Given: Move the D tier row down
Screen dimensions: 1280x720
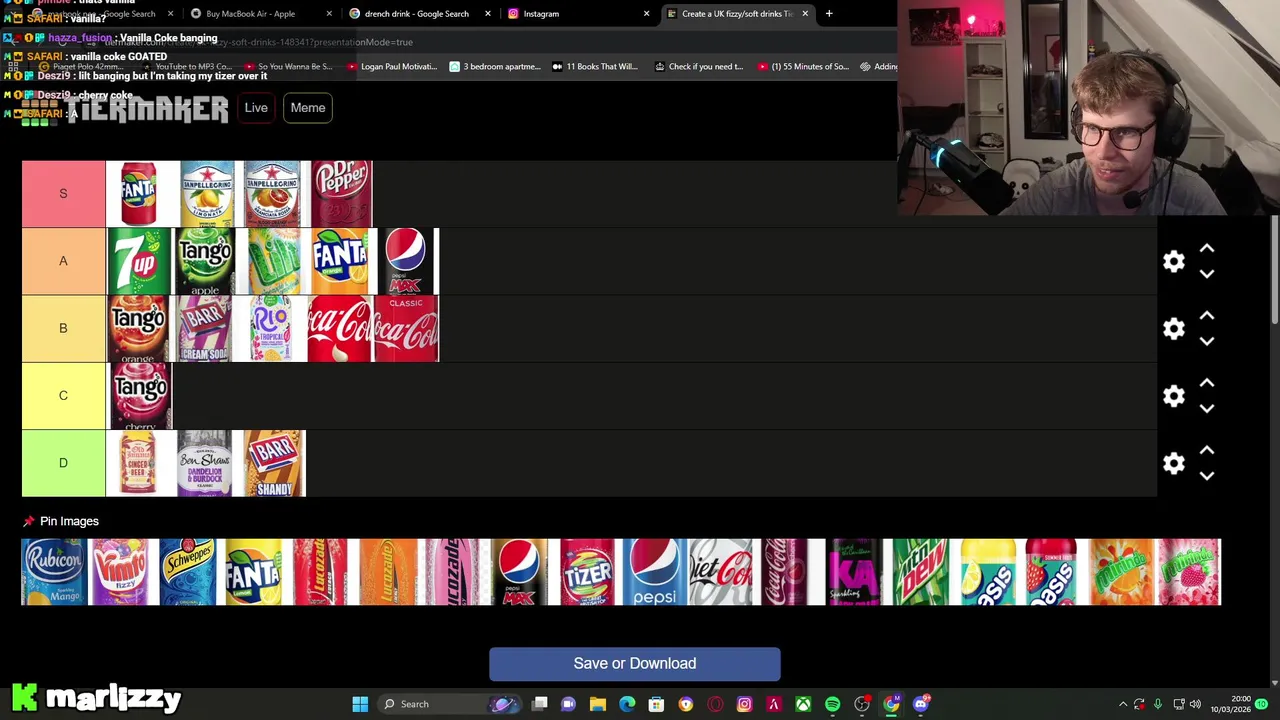Looking at the screenshot, I should pos(1207,475).
